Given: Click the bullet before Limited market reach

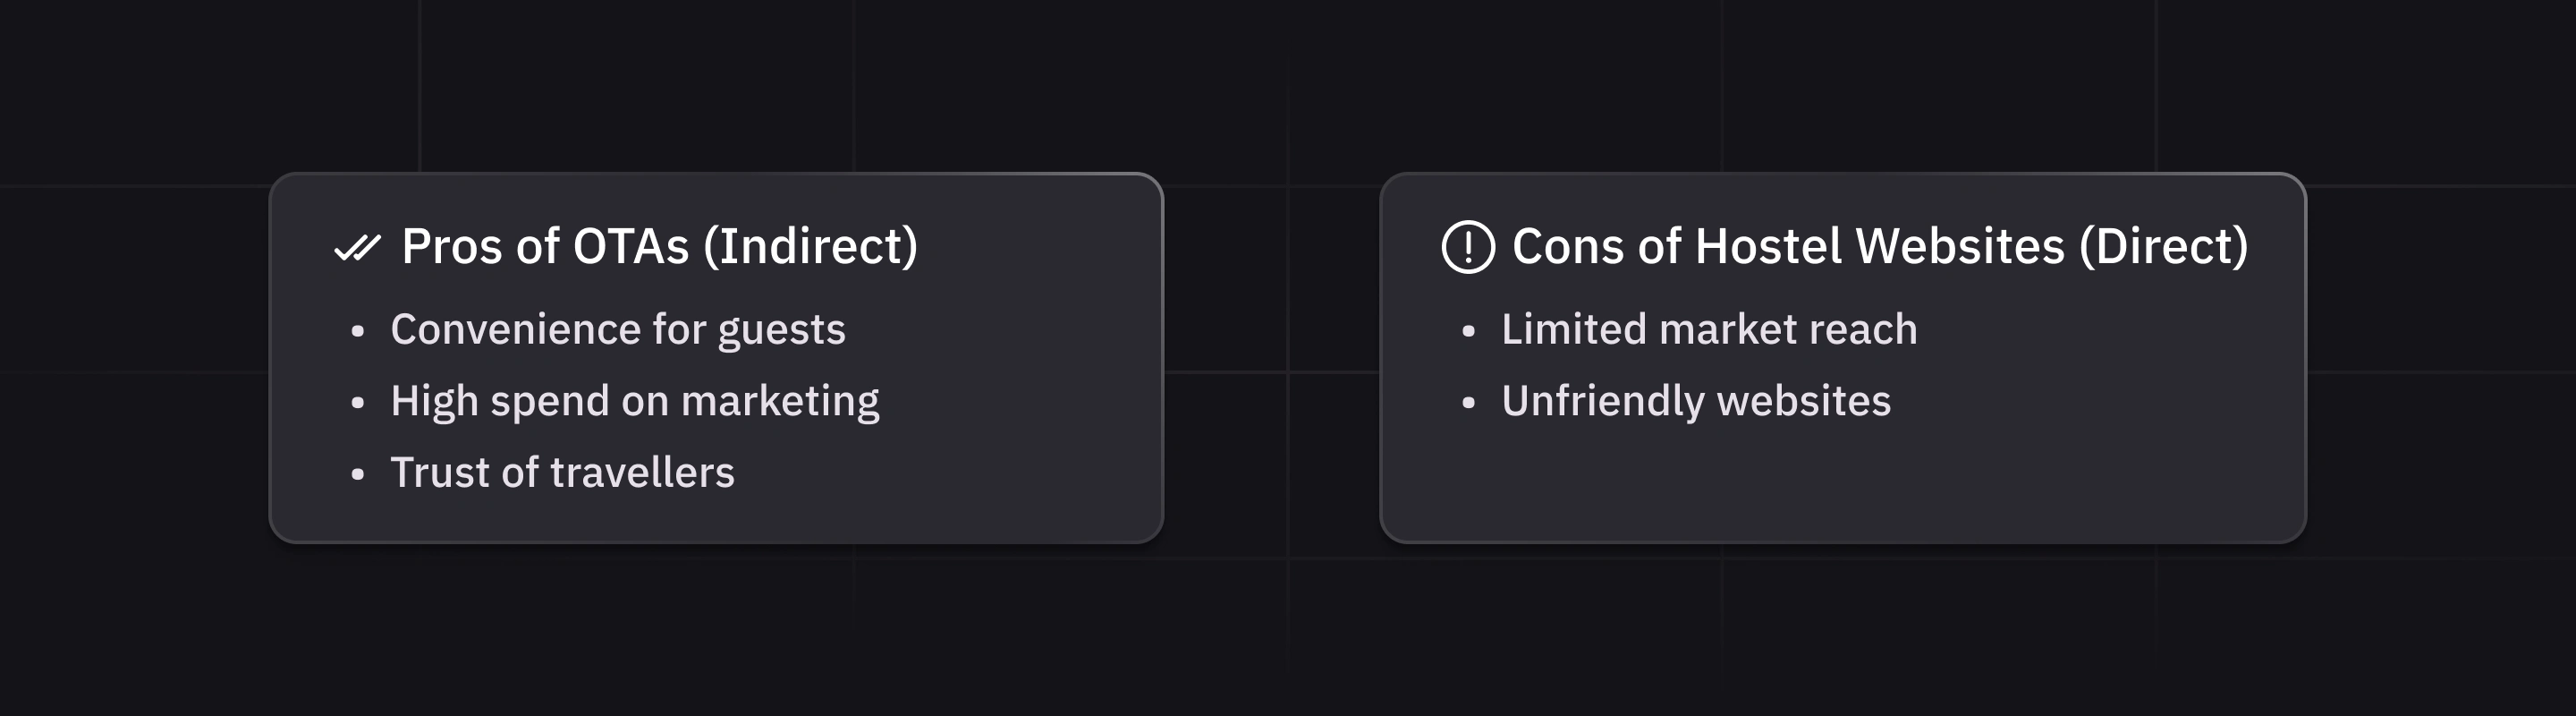Looking at the screenshot, I should tap(1468, 332).
